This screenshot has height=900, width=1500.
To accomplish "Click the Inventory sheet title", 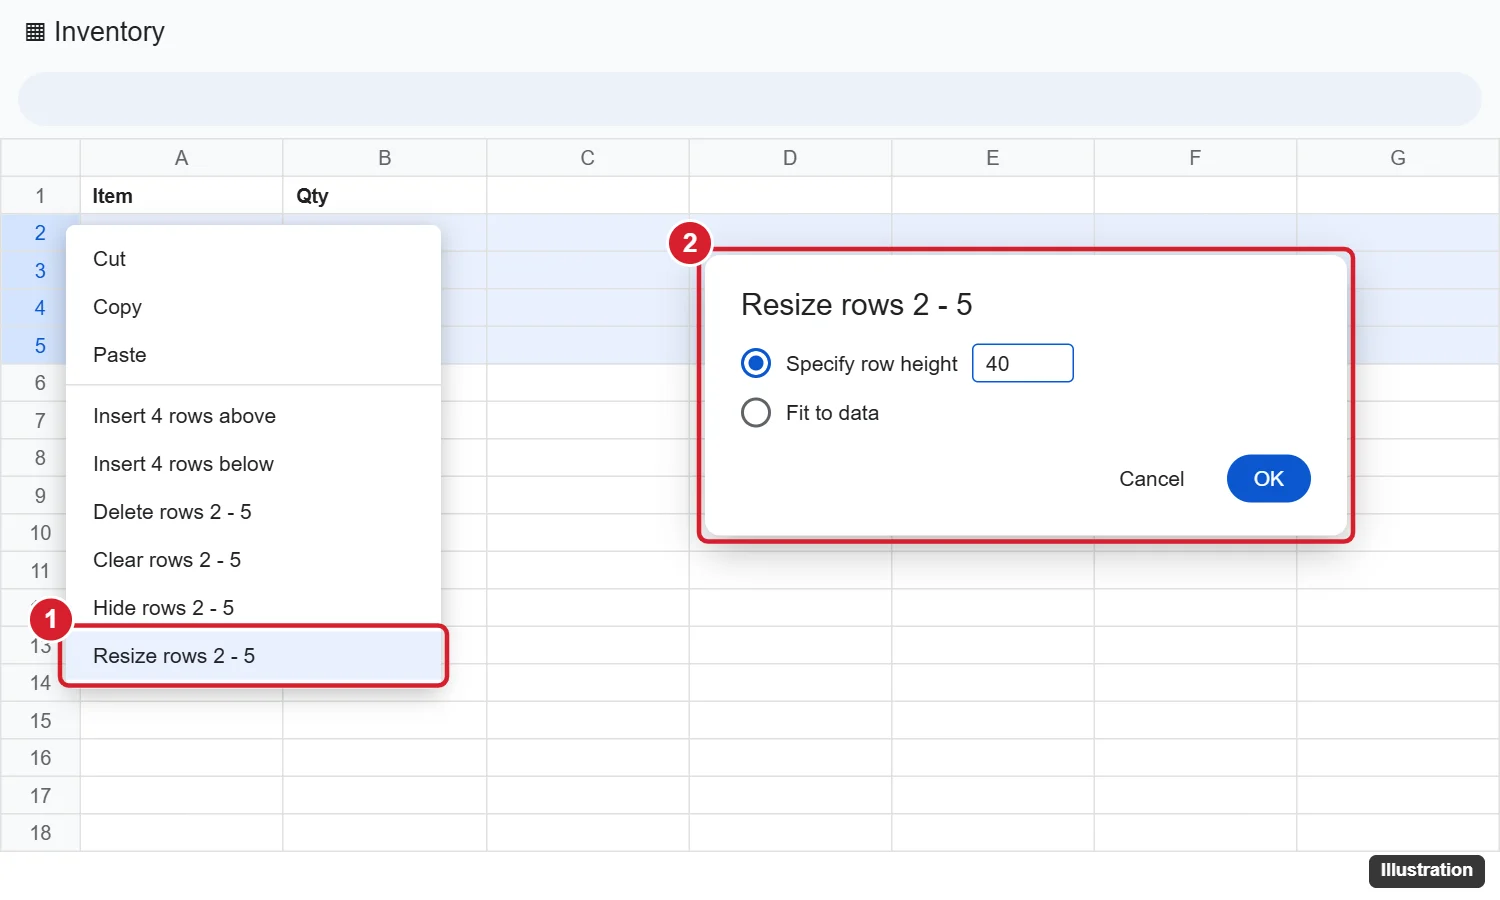I will click(x=109, y=32).
